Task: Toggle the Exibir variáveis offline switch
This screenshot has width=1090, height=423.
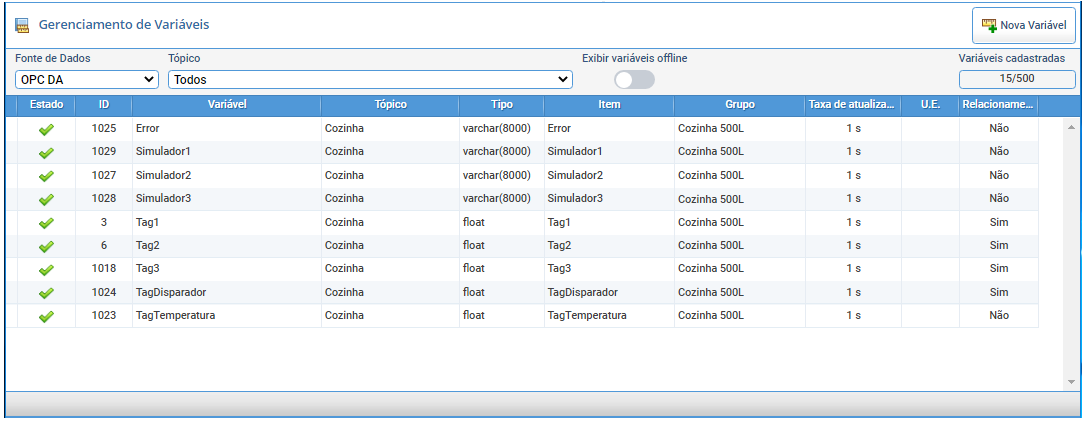Action: [634, 80]
